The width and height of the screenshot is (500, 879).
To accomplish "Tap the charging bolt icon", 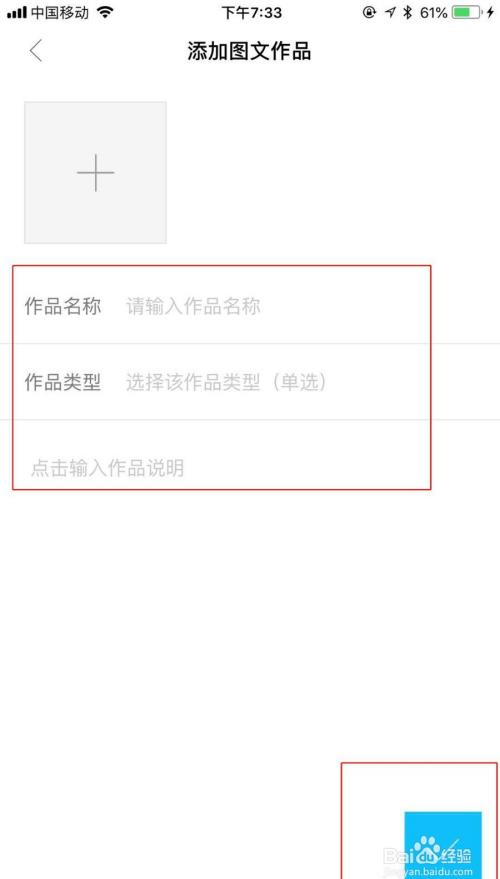I will pyautogui.click(x=490, y=12).
